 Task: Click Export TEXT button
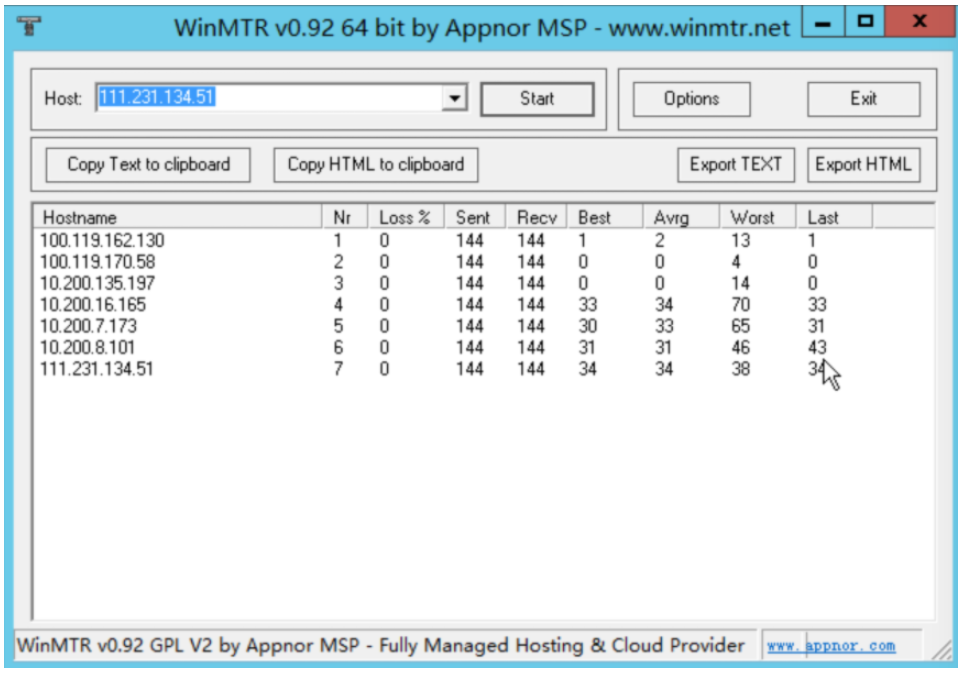tap(736, 165)
